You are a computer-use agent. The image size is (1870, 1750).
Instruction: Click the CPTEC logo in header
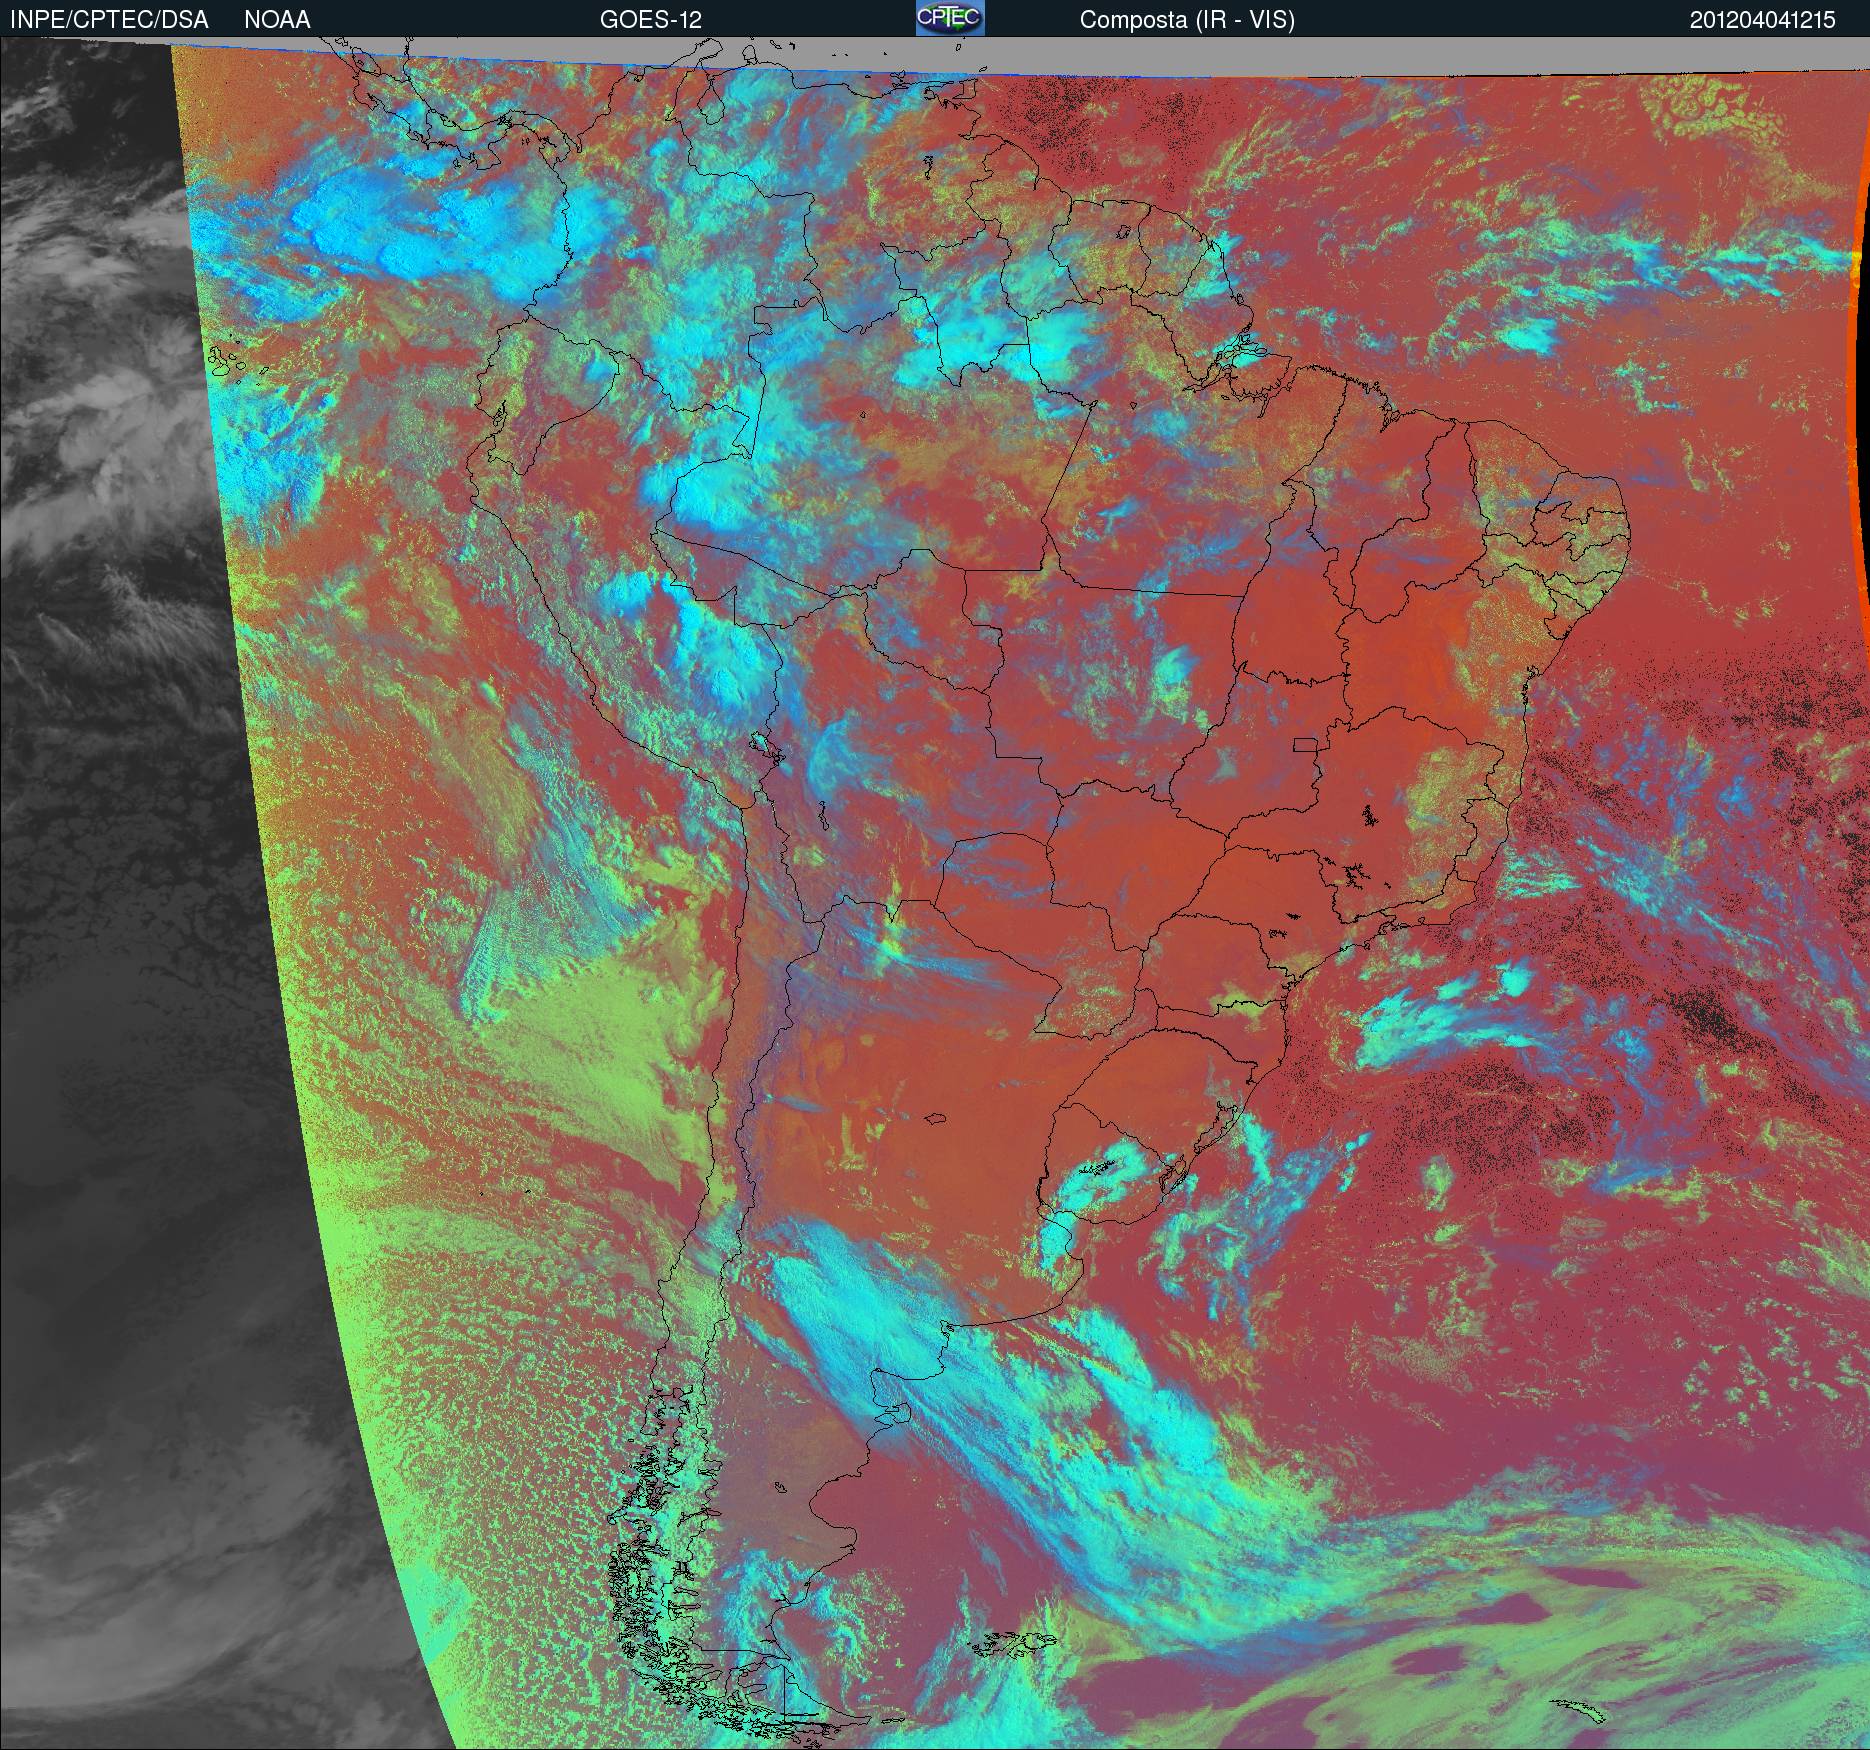click(950, 18)
